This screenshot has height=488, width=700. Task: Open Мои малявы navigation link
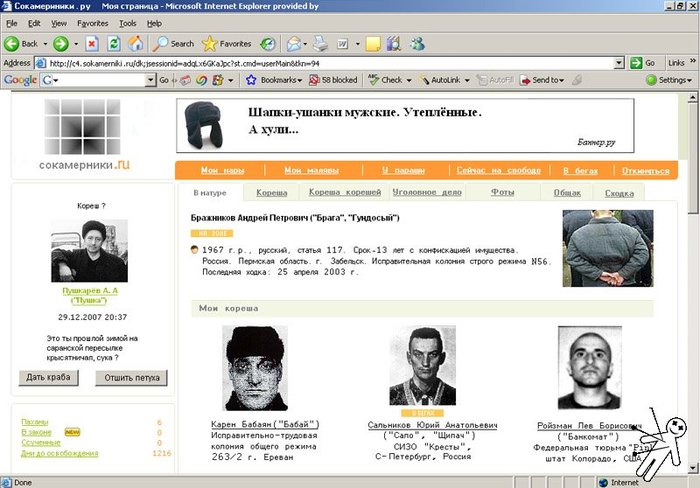(x=312, y=170)
